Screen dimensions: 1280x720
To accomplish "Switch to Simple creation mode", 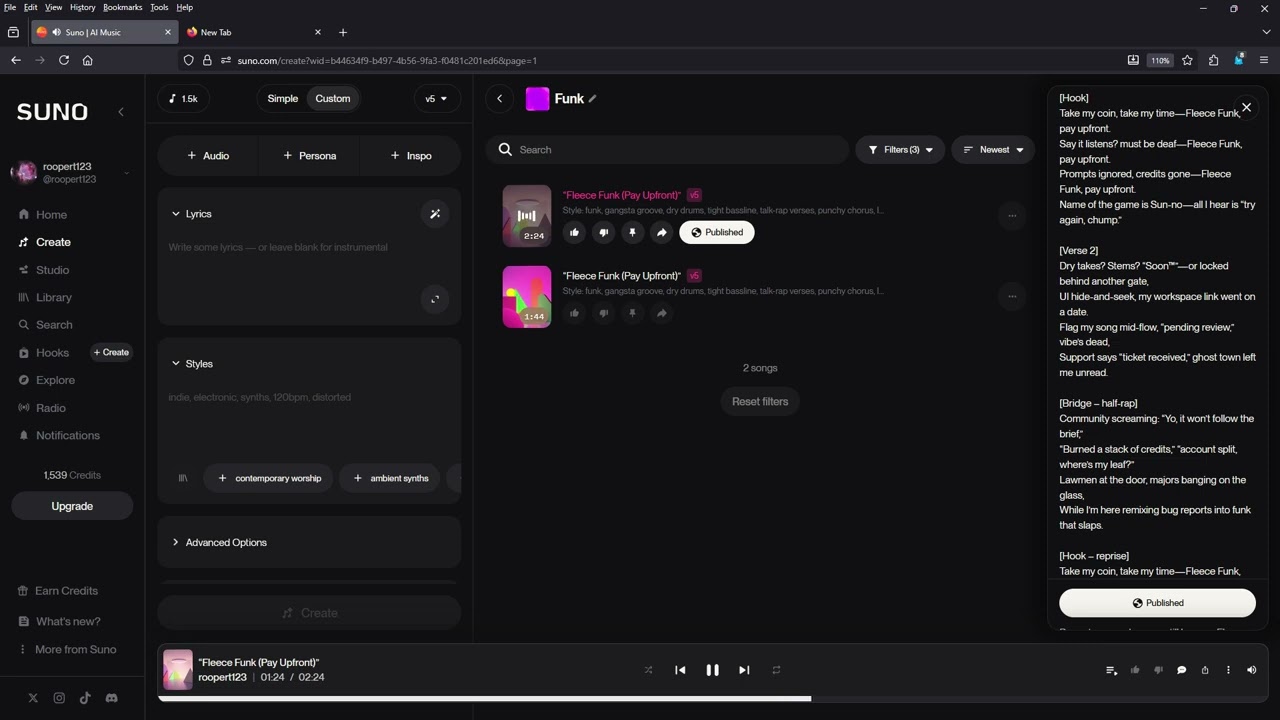I will pos(283,98).
